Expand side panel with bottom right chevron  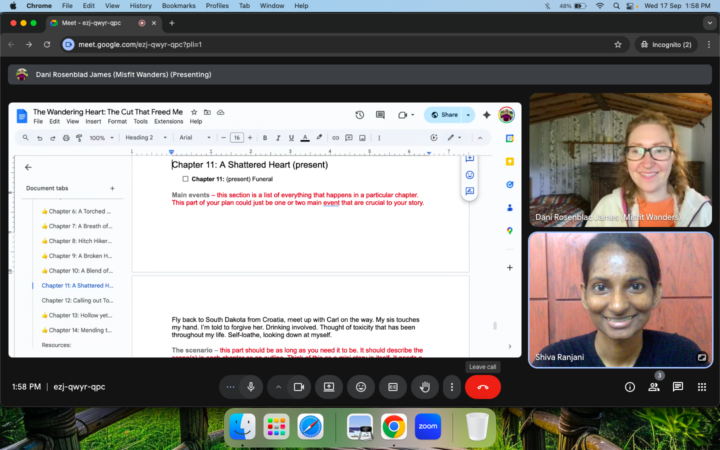click(x=510, y=346)
